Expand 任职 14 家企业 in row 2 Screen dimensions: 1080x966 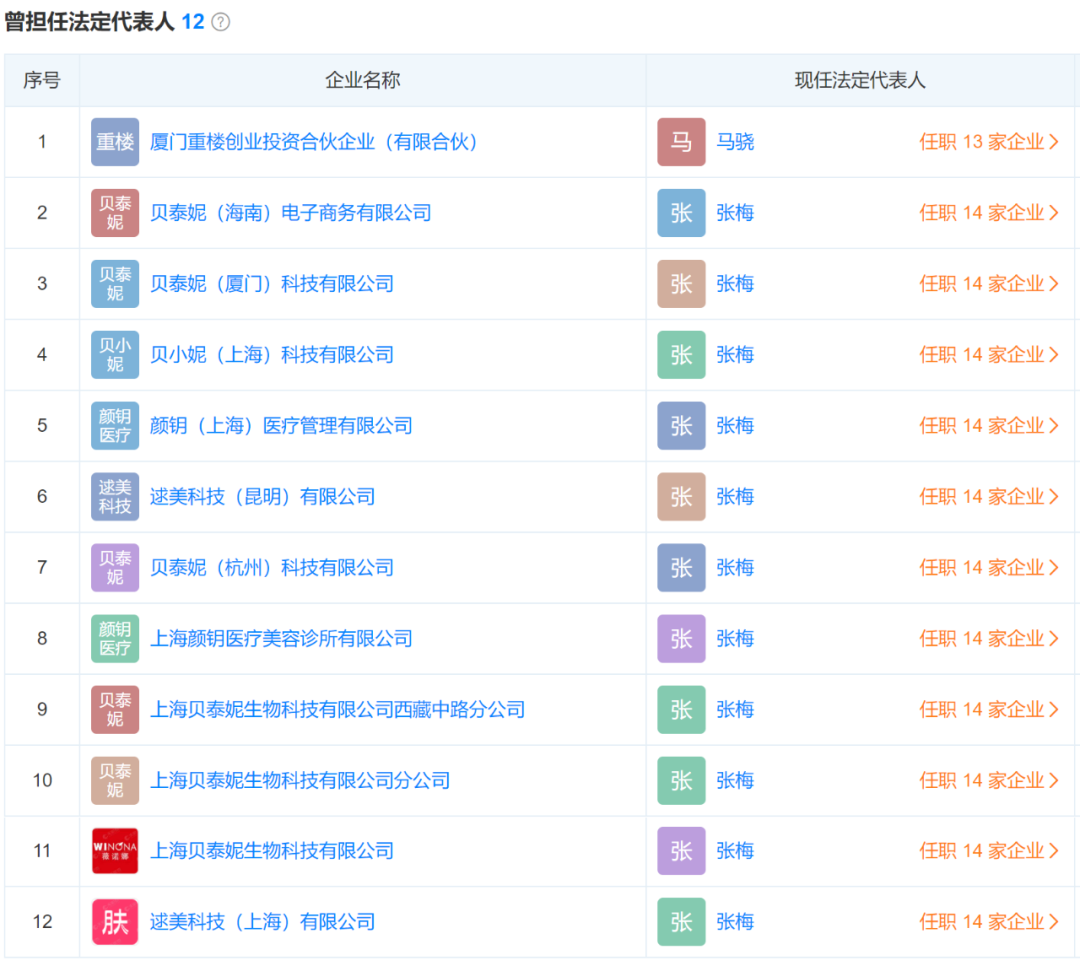click(988, 213)
